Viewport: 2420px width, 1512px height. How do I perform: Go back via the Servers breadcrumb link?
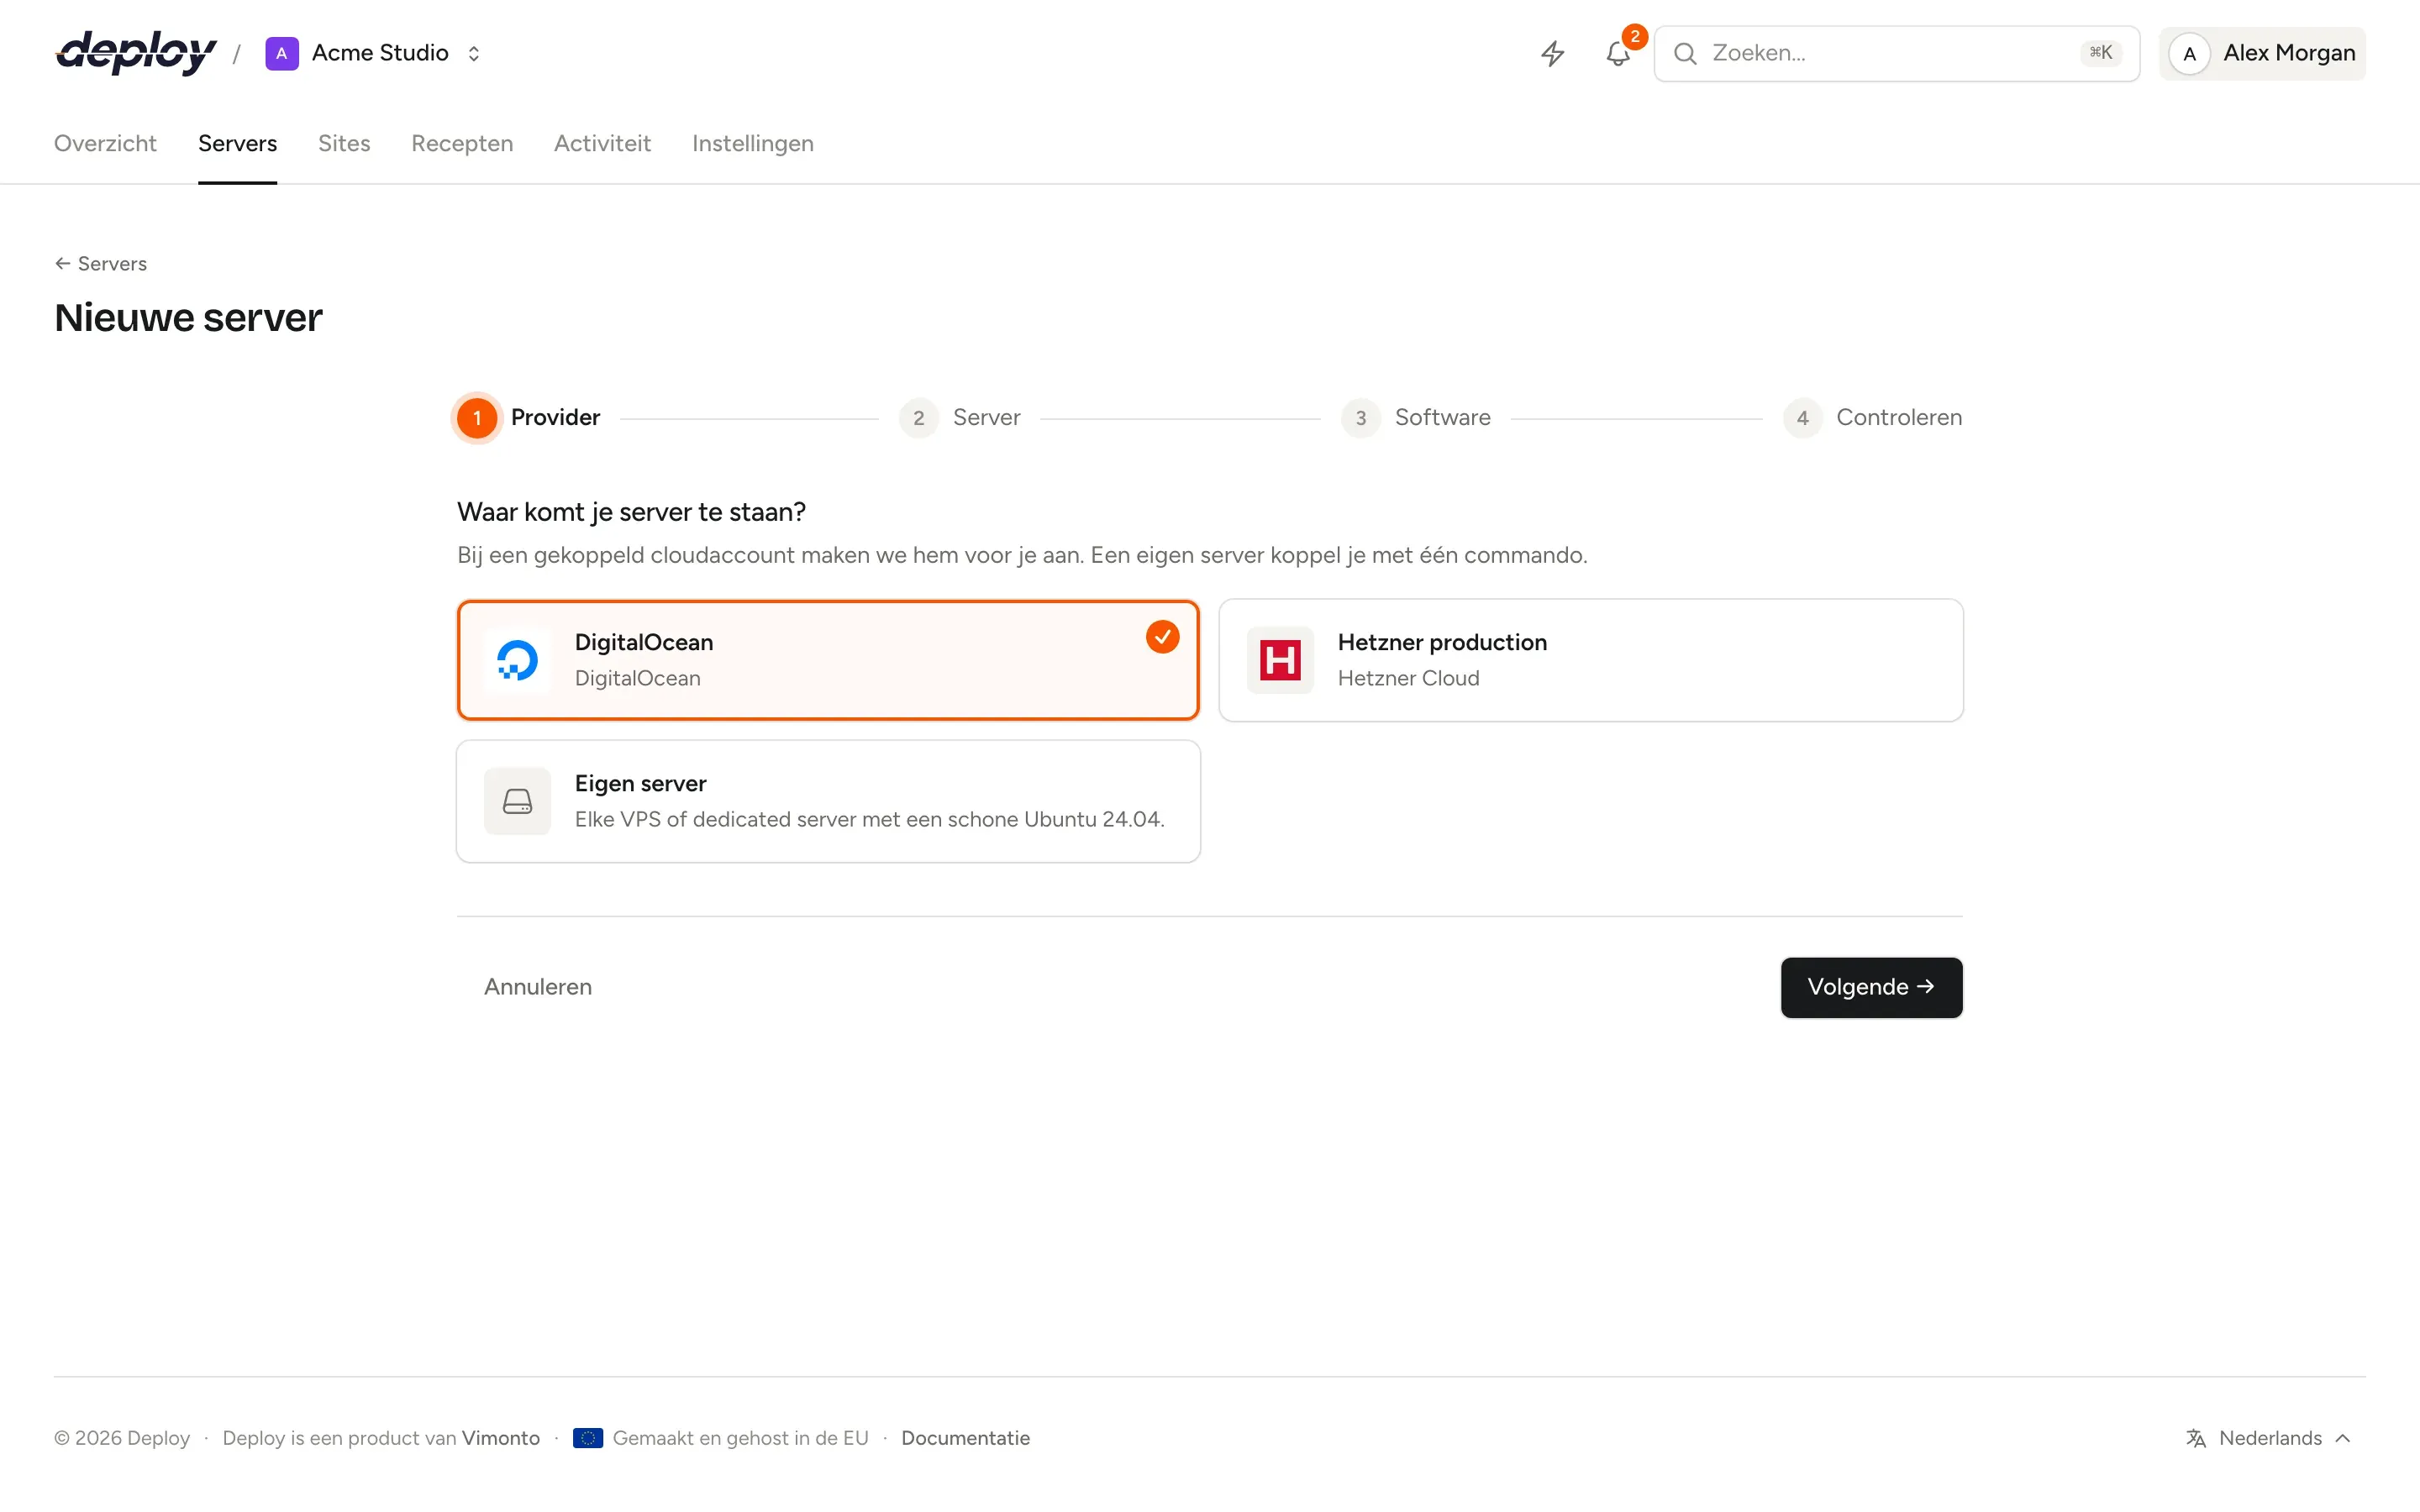[x=100, y=263]
